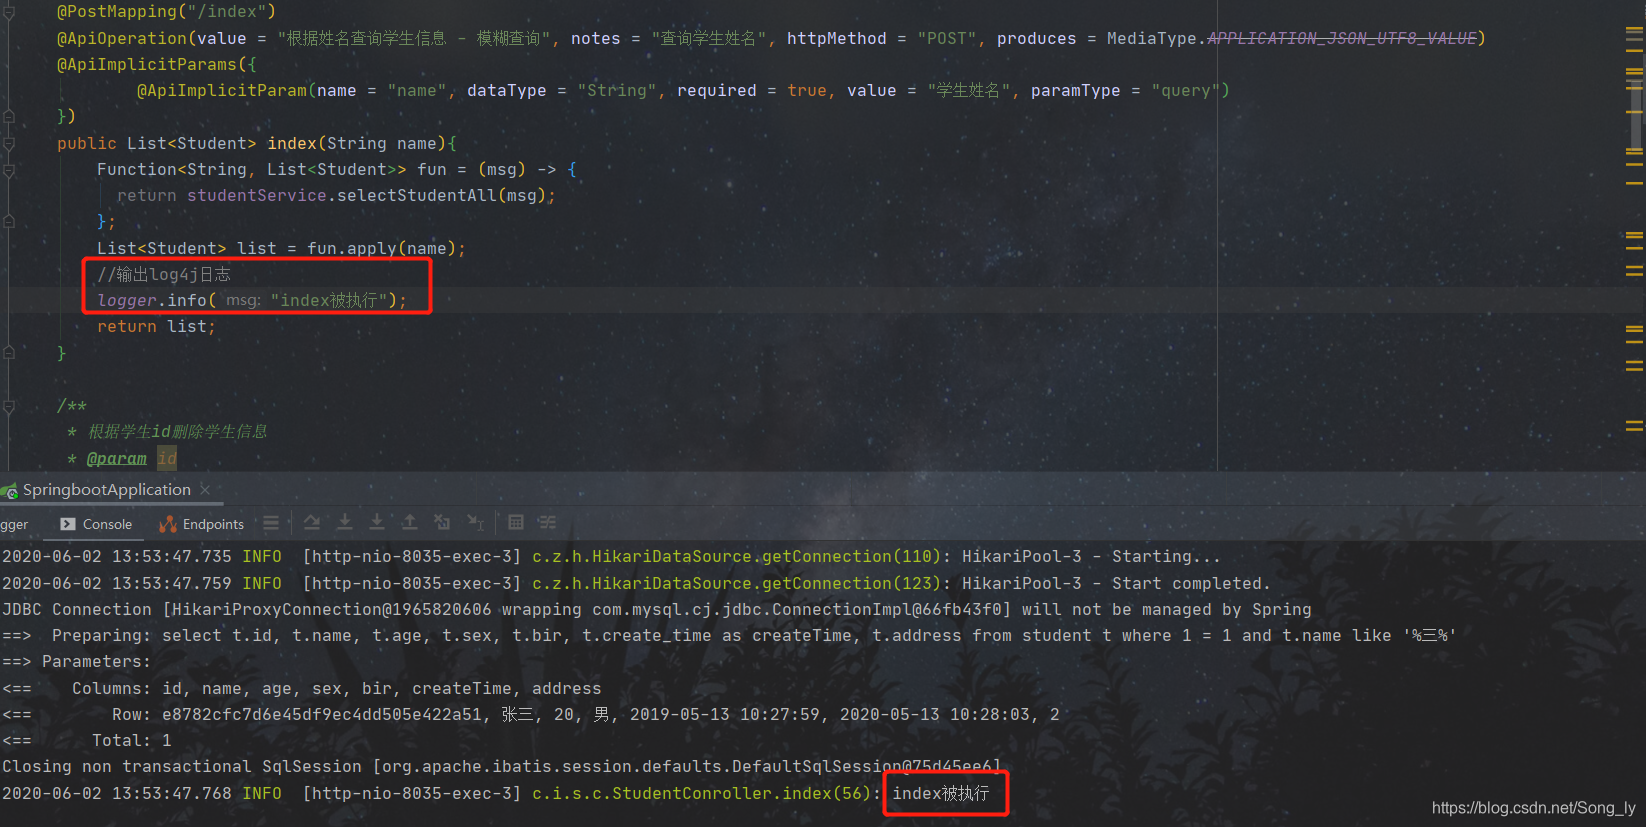Open HikariDataSource.getConnection(110) source link

pyautogui.click(x=736, y=557)
